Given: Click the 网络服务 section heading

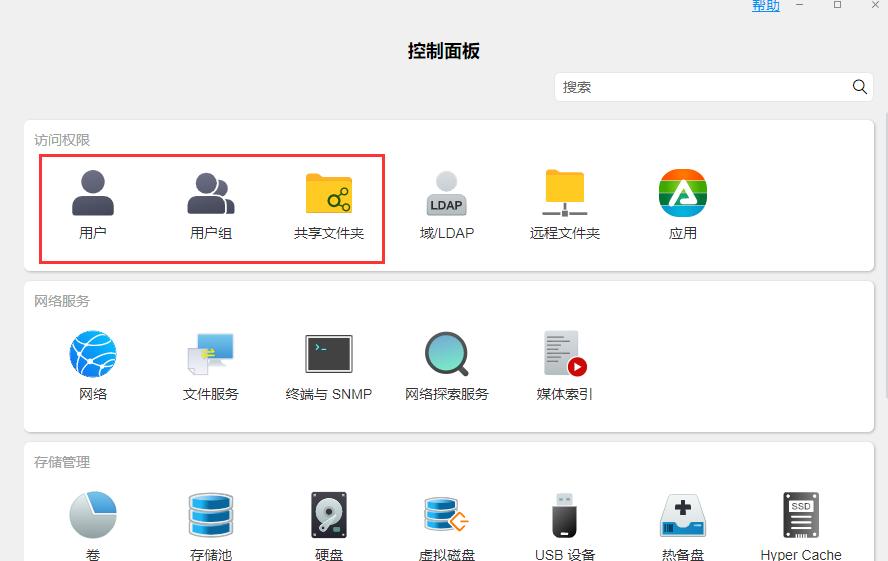Looking at the screenshot, I should point(62,301).
